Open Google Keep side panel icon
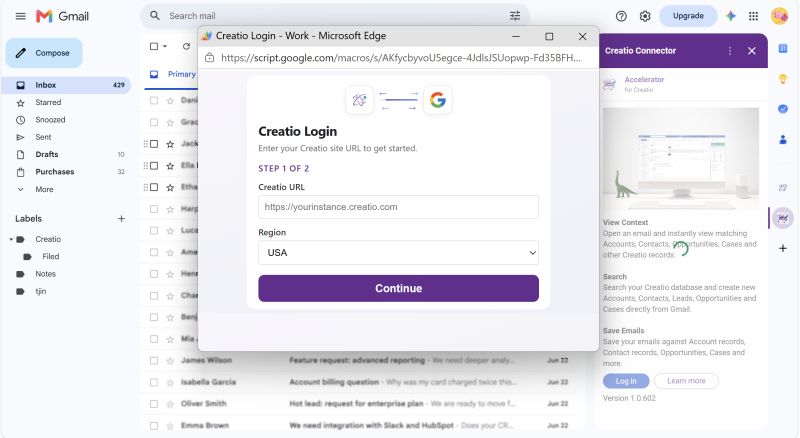 [x=783, y=79]
